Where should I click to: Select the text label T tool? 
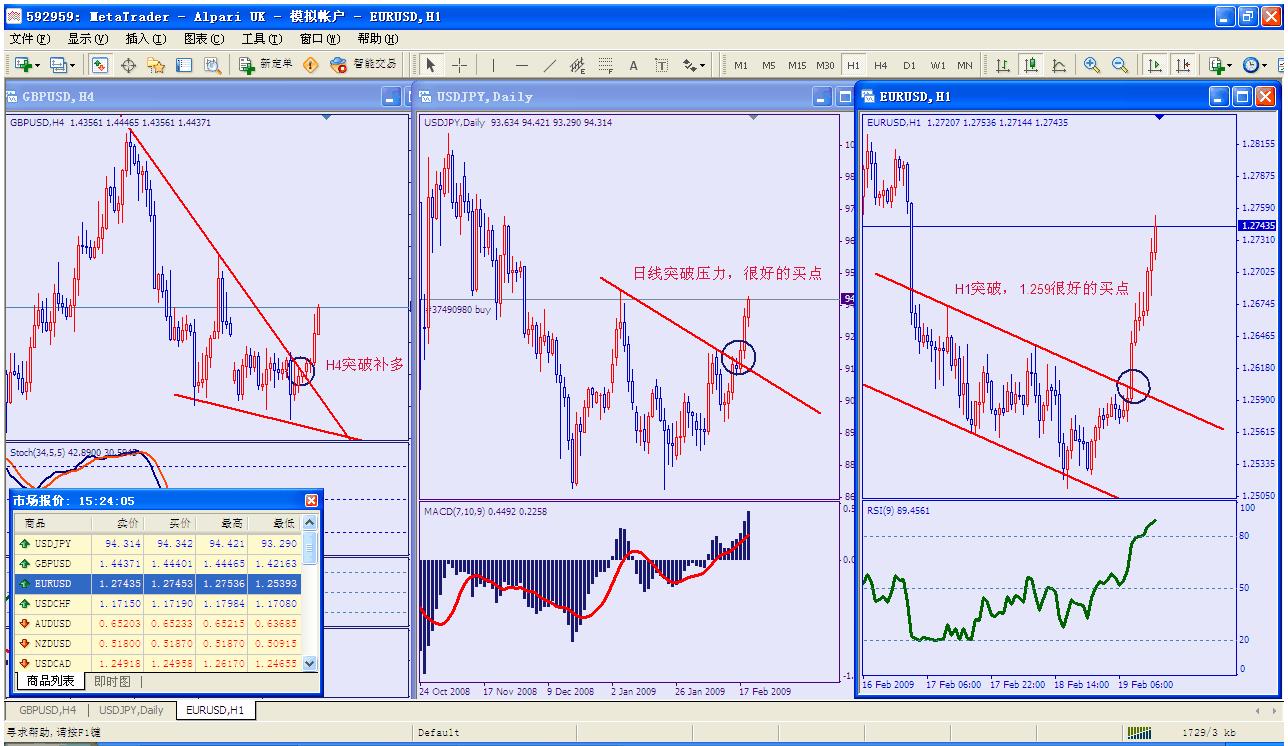[661, 65]
